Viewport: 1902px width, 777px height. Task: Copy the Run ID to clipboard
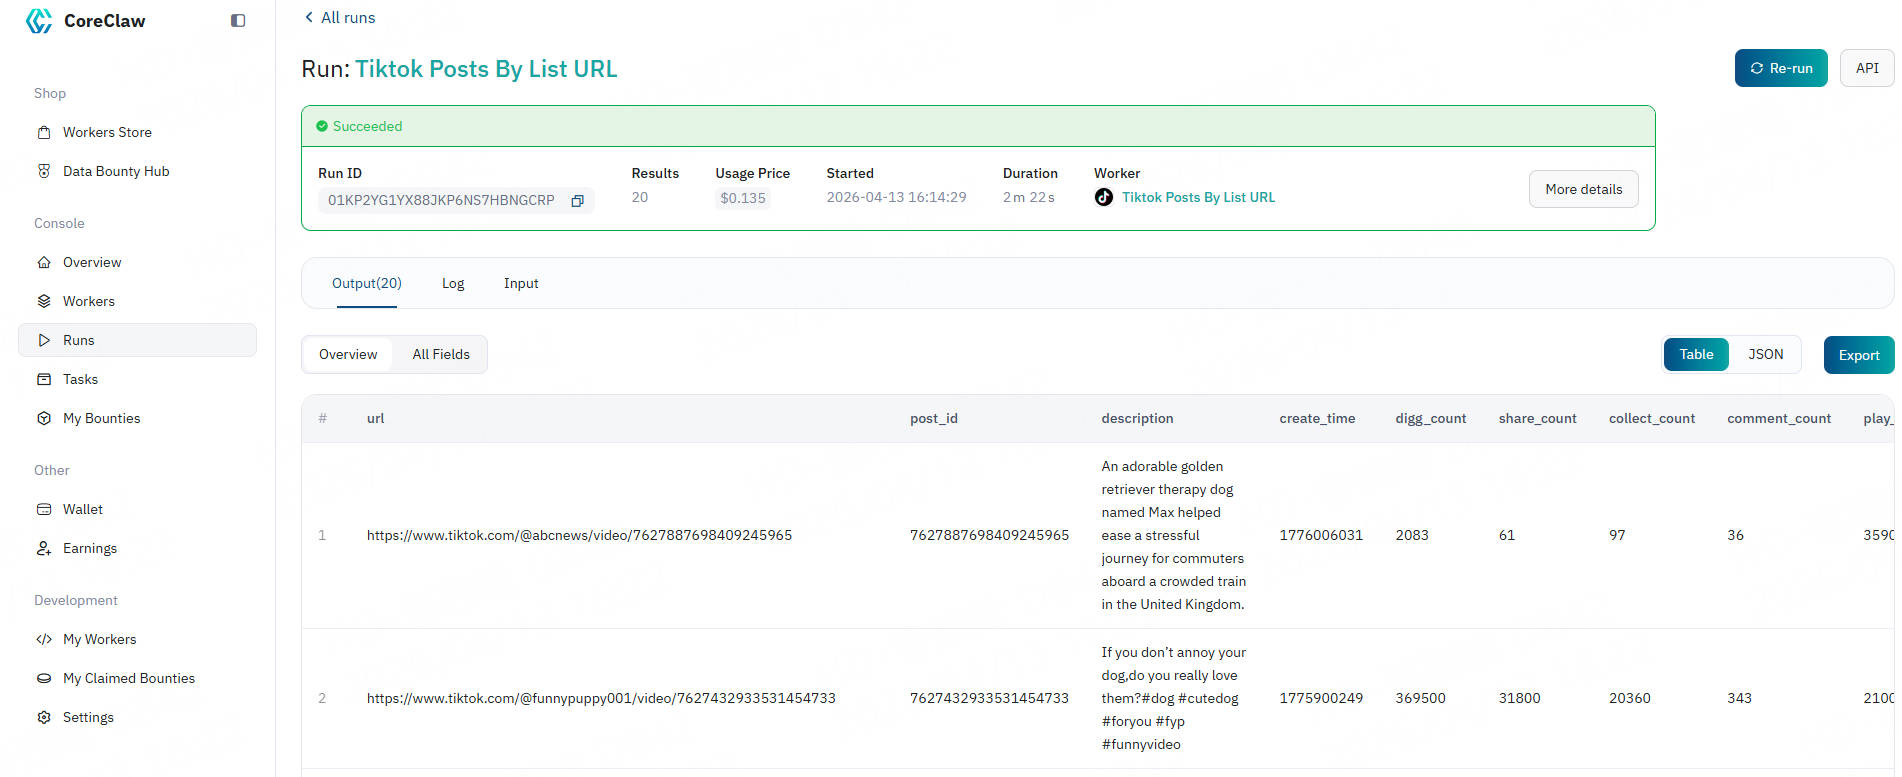click(577, 201)
